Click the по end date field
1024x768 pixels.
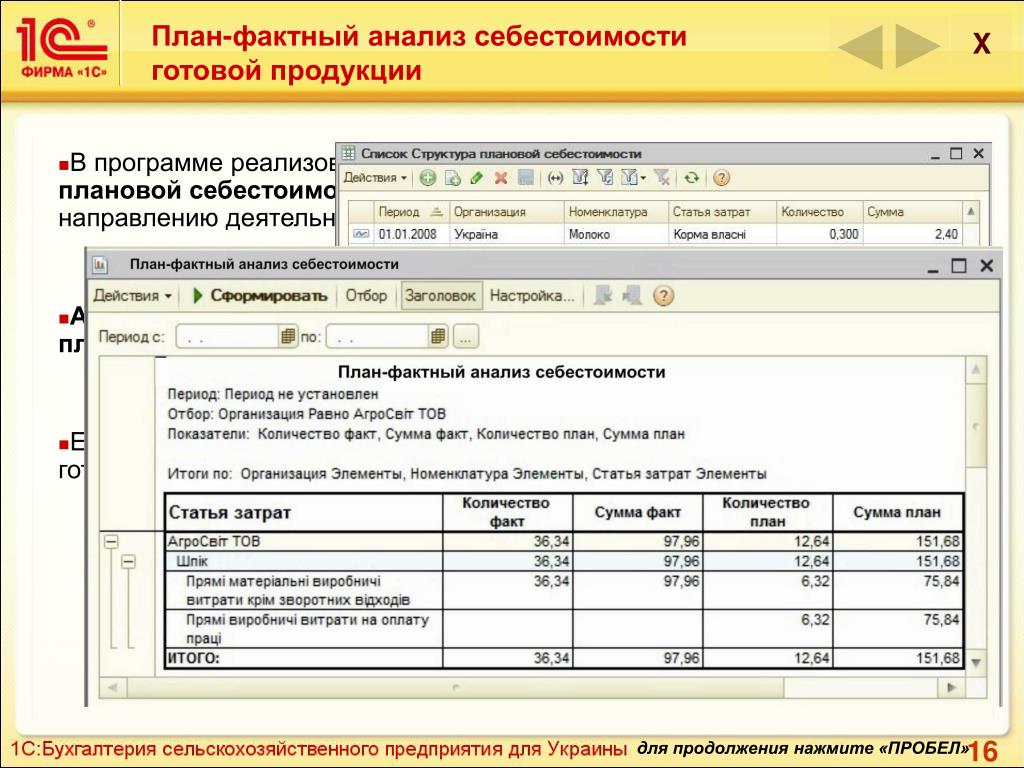coord(377,337)
